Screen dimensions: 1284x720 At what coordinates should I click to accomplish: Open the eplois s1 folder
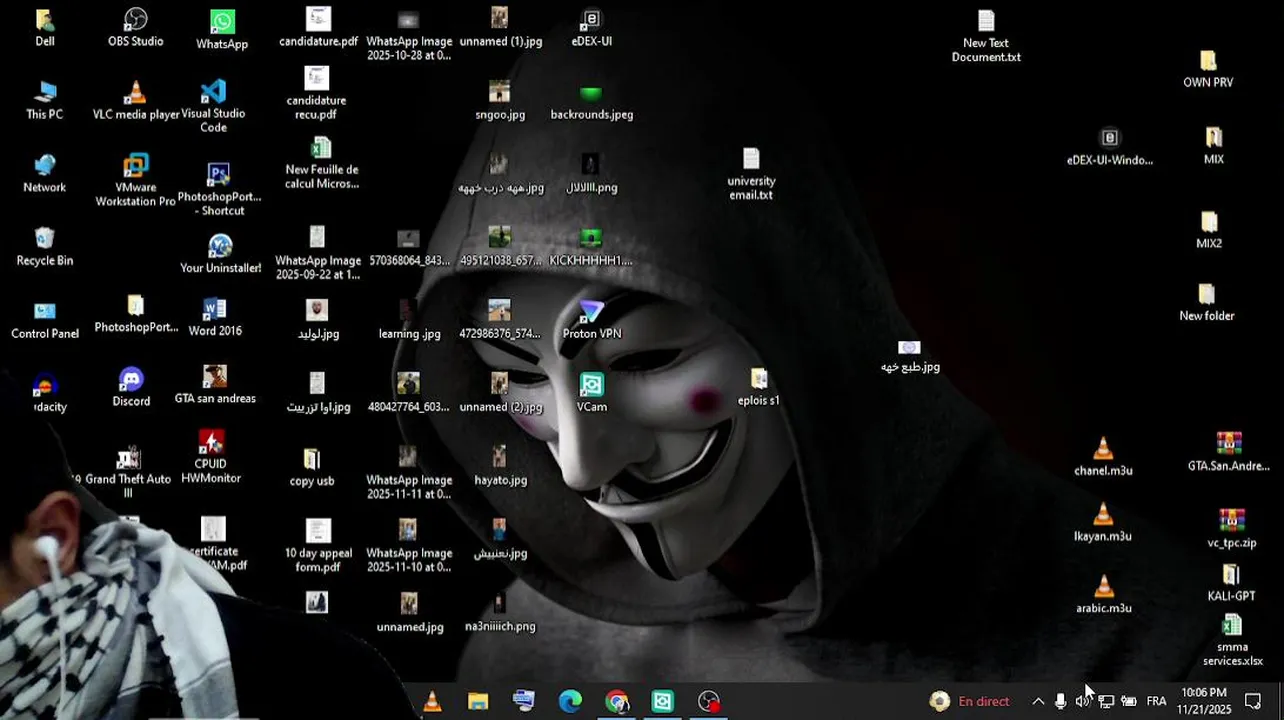(759, 387)
